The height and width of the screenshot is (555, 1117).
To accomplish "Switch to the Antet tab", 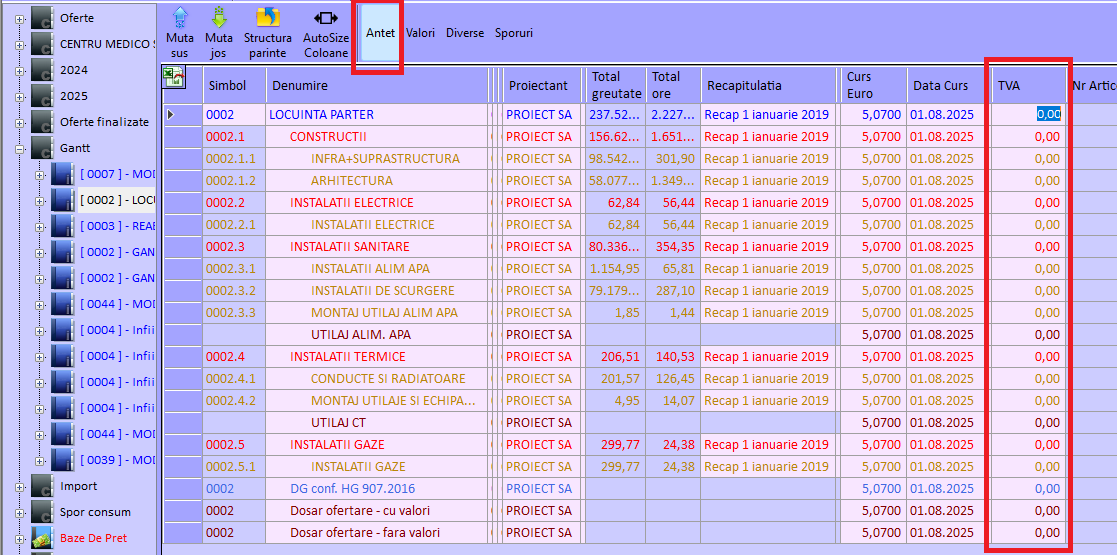I will [x=380, y=33].
